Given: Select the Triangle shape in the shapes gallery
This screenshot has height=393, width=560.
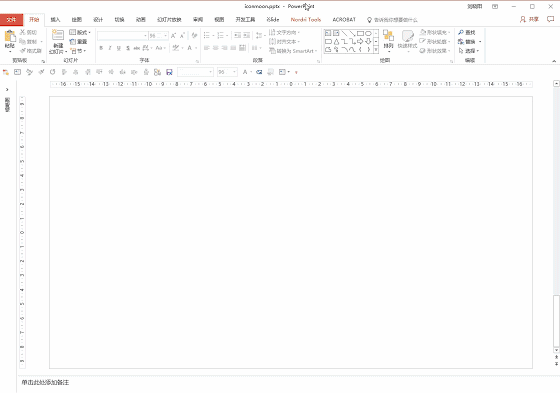Looking at the screenshot, I should (x=336, y=41).
